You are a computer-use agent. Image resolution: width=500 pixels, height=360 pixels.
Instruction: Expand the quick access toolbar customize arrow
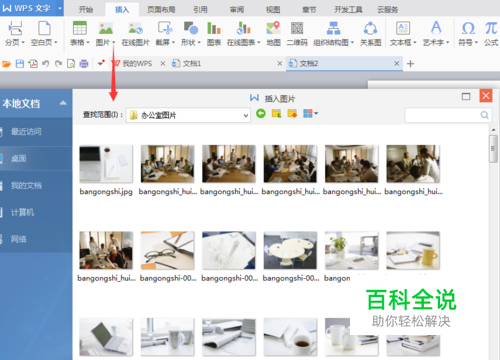[x=101, y=63]
